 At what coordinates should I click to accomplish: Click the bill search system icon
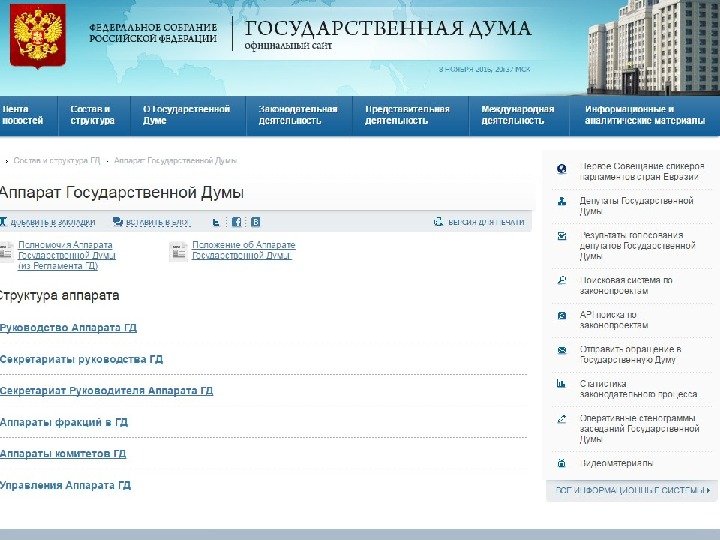[x=562, y=280]
